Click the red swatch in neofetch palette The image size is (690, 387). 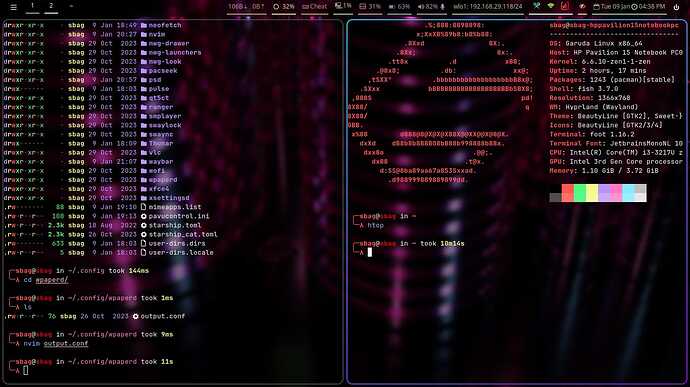coord(568,193)
